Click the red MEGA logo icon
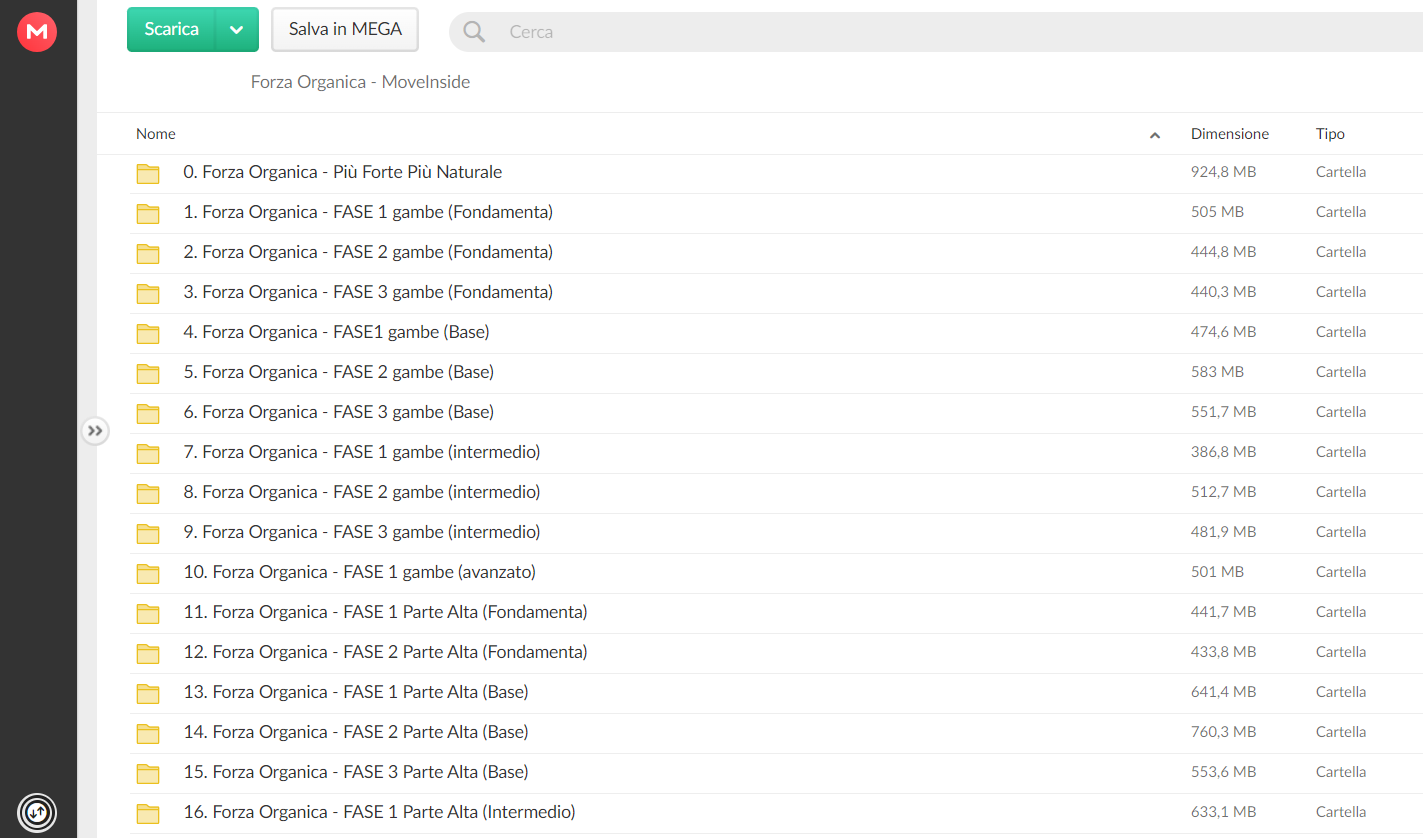The image size is (1423, 838). click(37, 32)
